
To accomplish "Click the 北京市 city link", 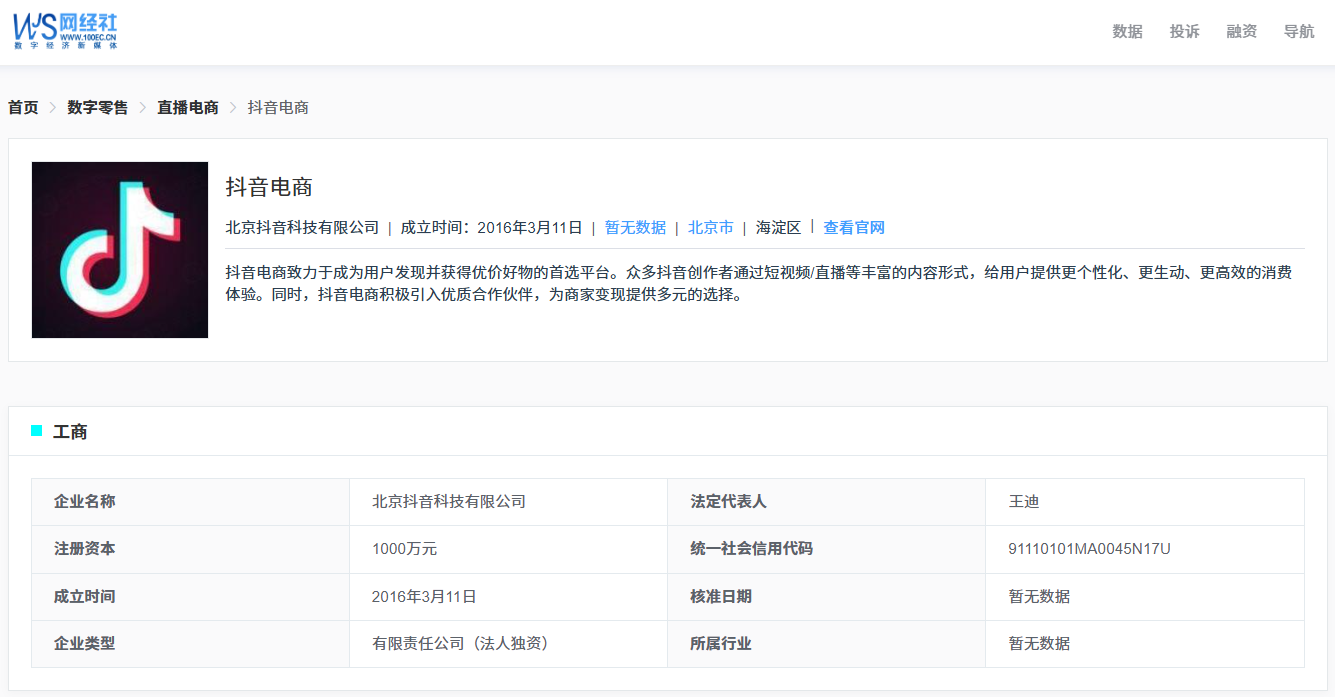I will point(710,227).
